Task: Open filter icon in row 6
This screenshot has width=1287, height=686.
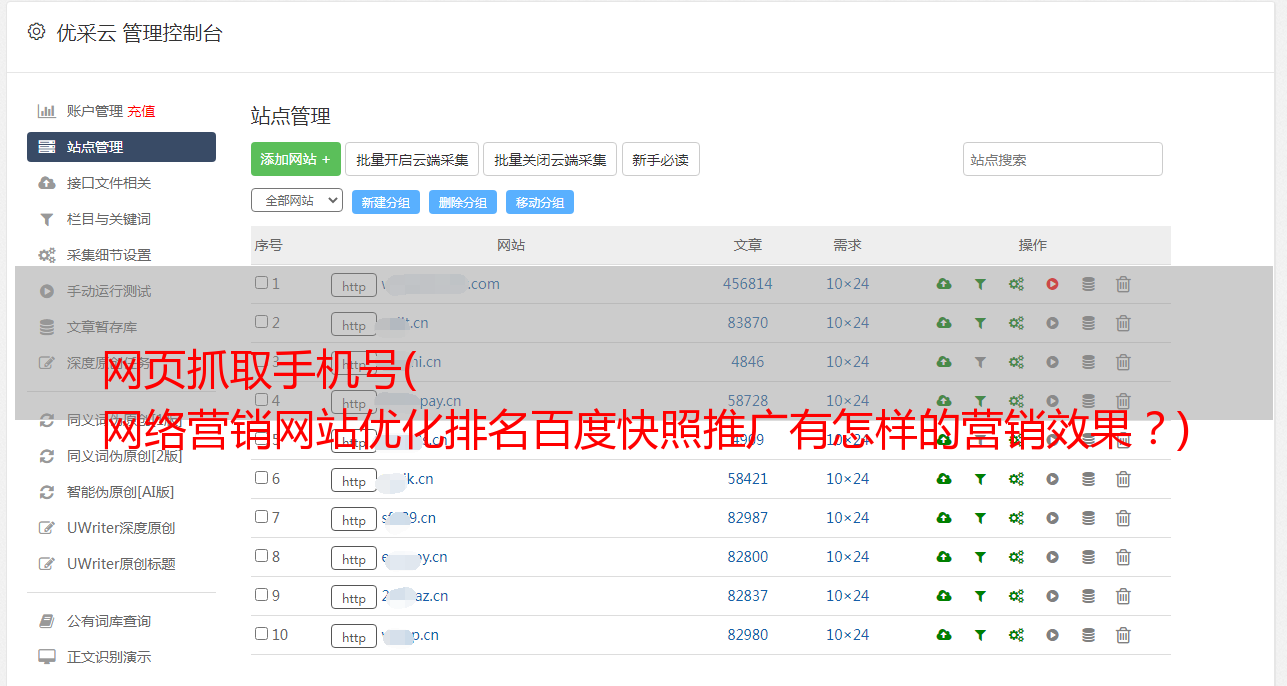Action: [x=980, y=479]
